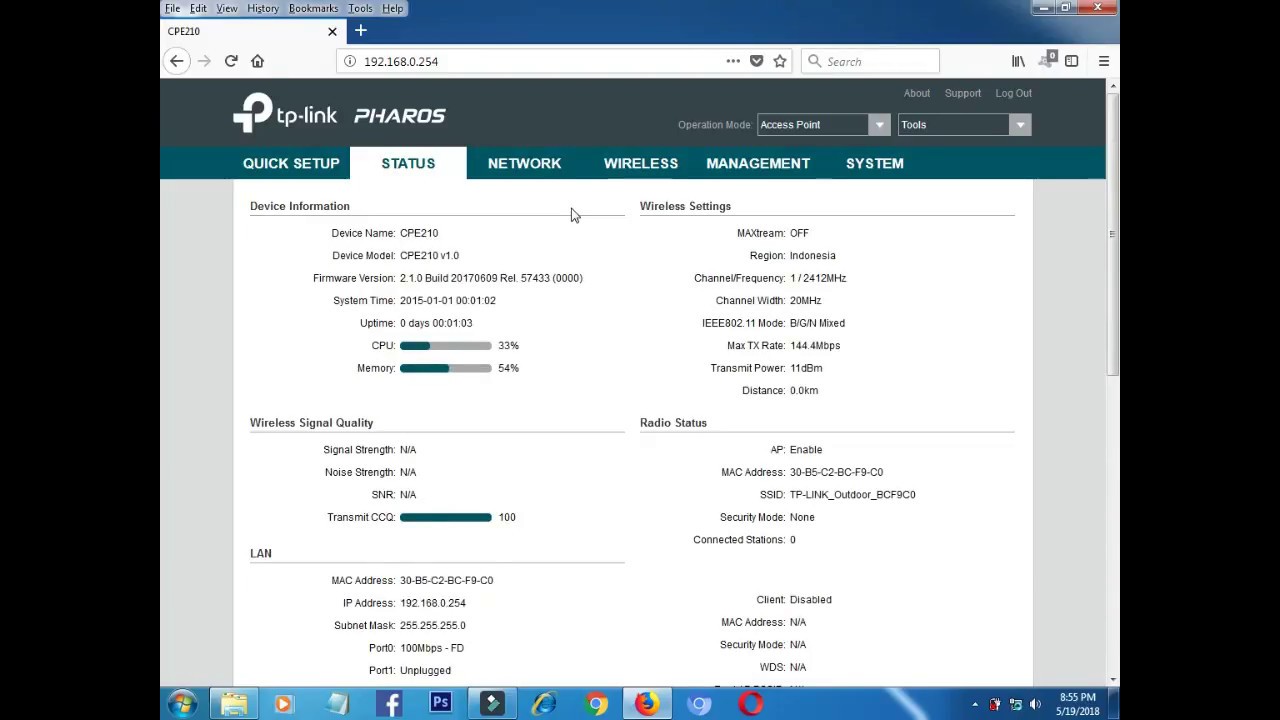Open Photoshop from the taskbar
This screenshot has width=1280, height=720.
(x=440, y=704)
